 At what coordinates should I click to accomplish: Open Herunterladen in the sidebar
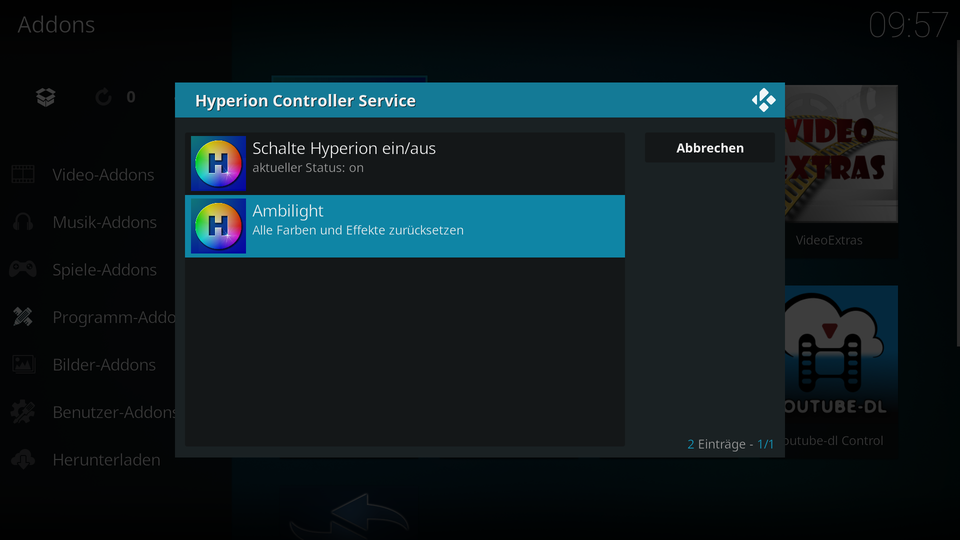107,460
